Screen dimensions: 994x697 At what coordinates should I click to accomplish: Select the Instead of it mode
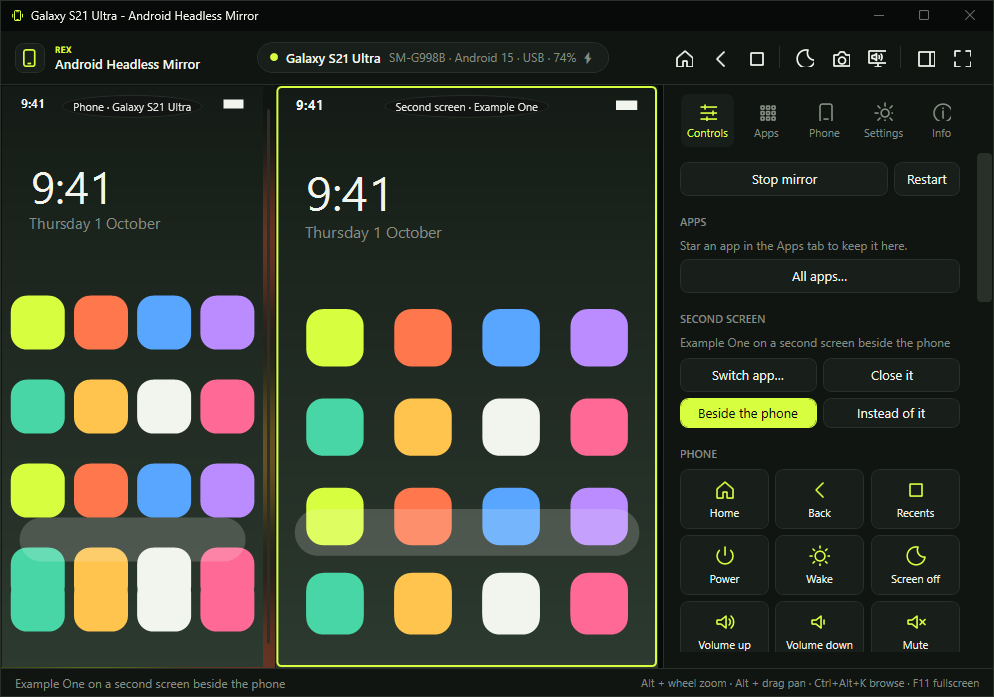891,414
